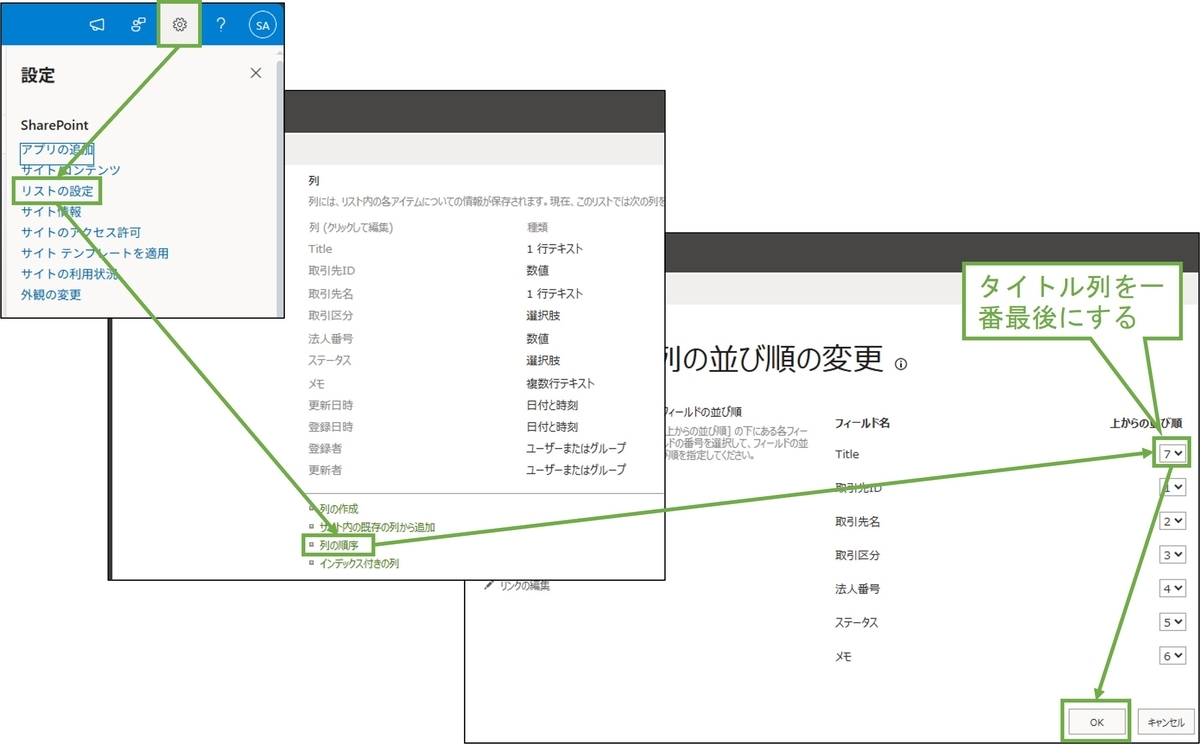This screenshot has height=744, width=1200.
Task: Open the 取引先ID order dropdown
Action: tap(1172, 487)
